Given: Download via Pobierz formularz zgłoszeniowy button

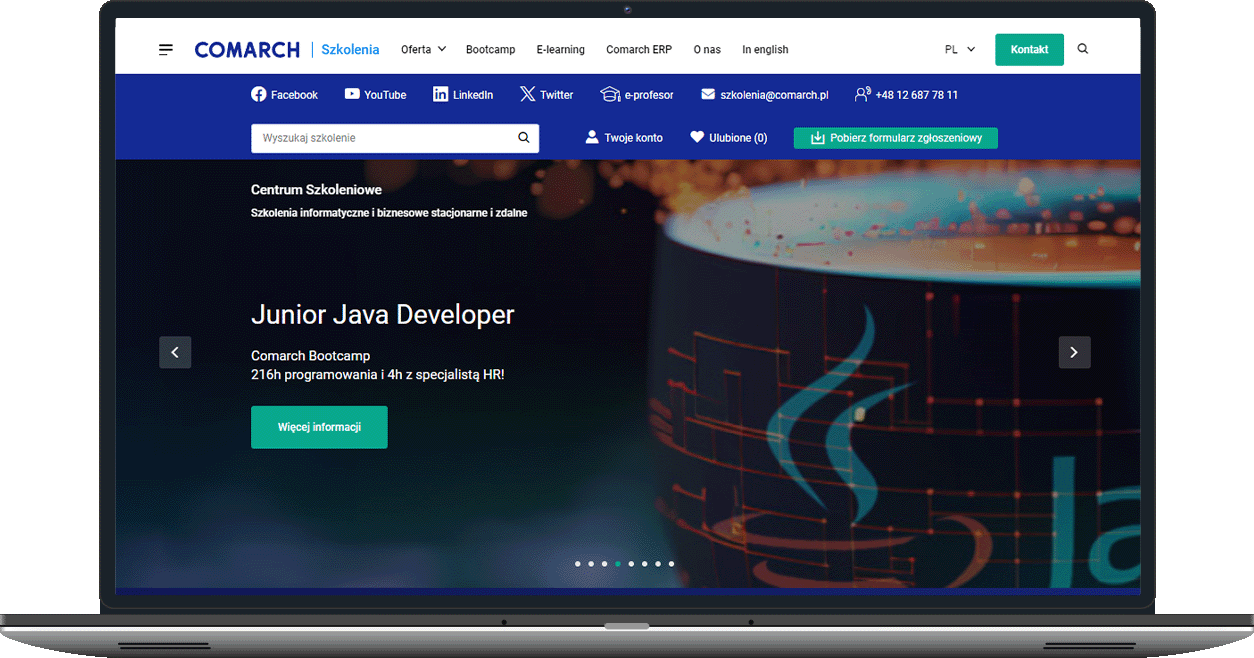Looking at the screenshot, I should pos(896,138).
